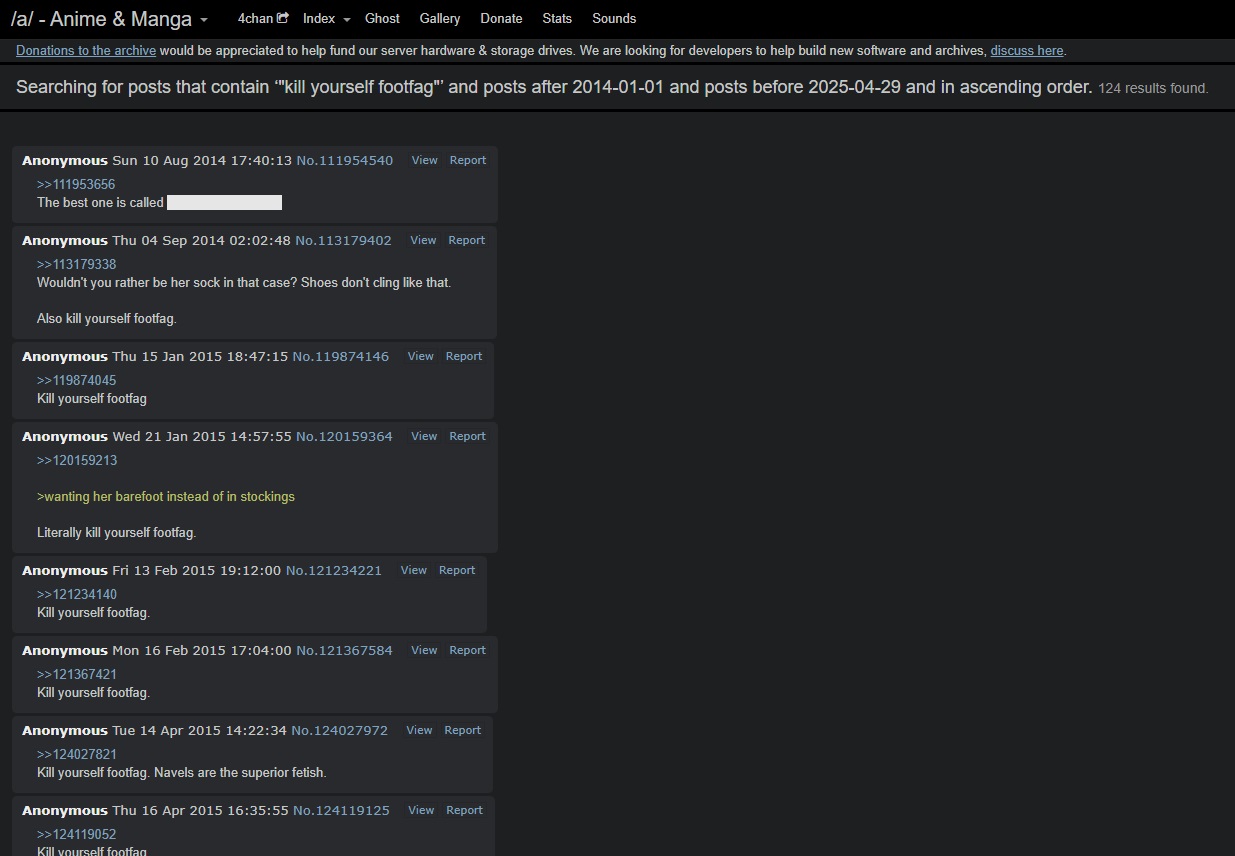
Task: Reveal the spoiler text in first post
Action: 224,202
